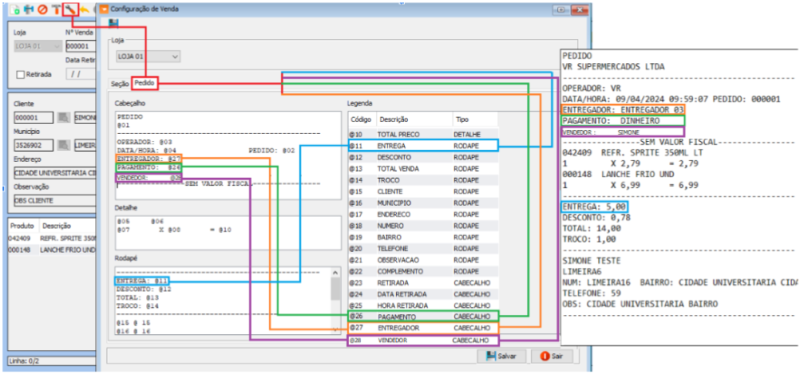Select the @28 VENDEDOR legend row
800x374 pixels.
tap(423, 340)
